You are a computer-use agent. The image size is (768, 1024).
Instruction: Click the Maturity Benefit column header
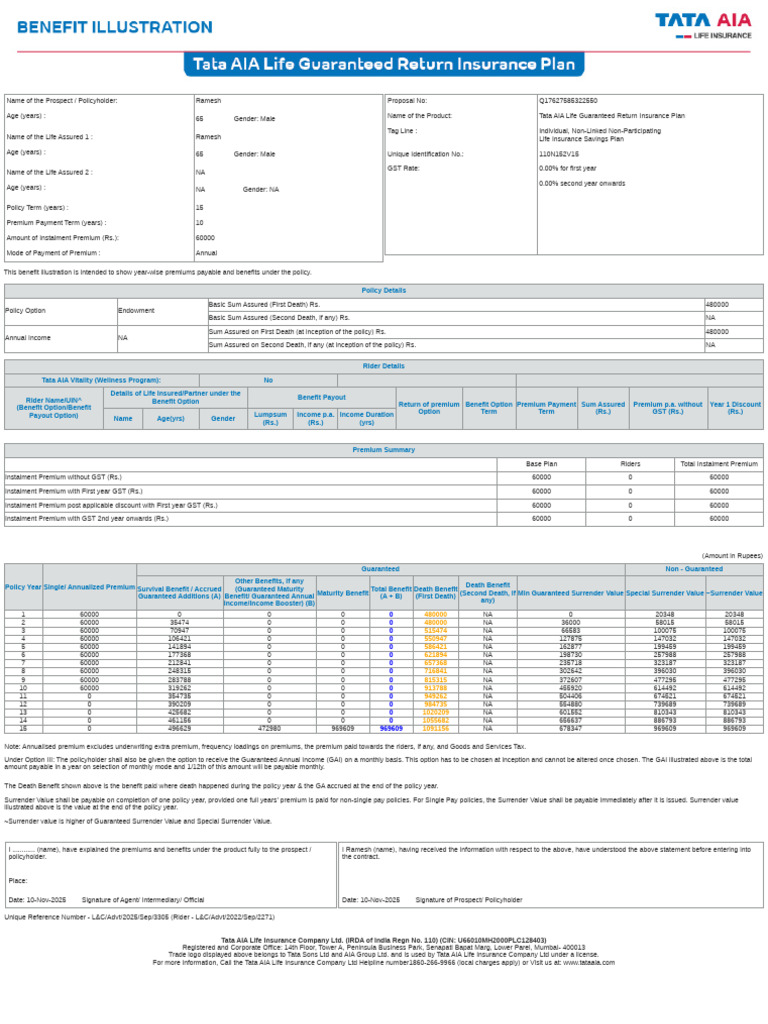tap(343, 593)
